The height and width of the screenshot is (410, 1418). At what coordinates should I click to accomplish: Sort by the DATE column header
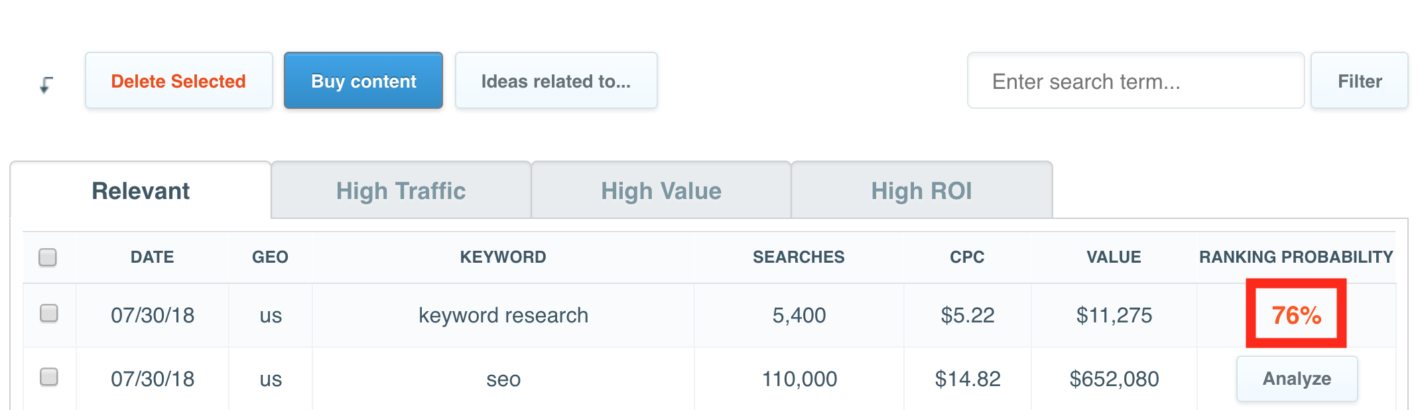pyautogui.click(x=152, y=257)
